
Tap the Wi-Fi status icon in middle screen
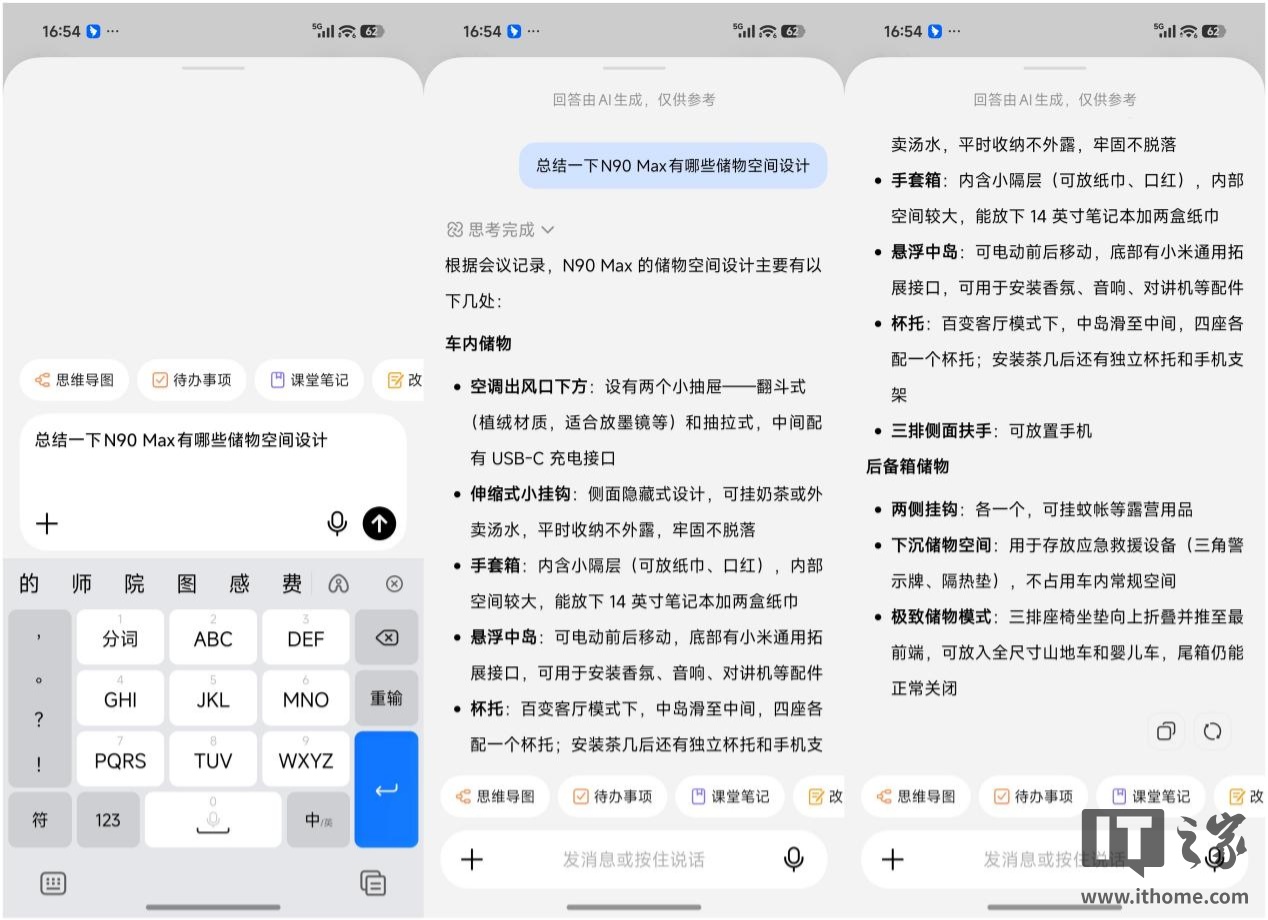click(767, 31)
